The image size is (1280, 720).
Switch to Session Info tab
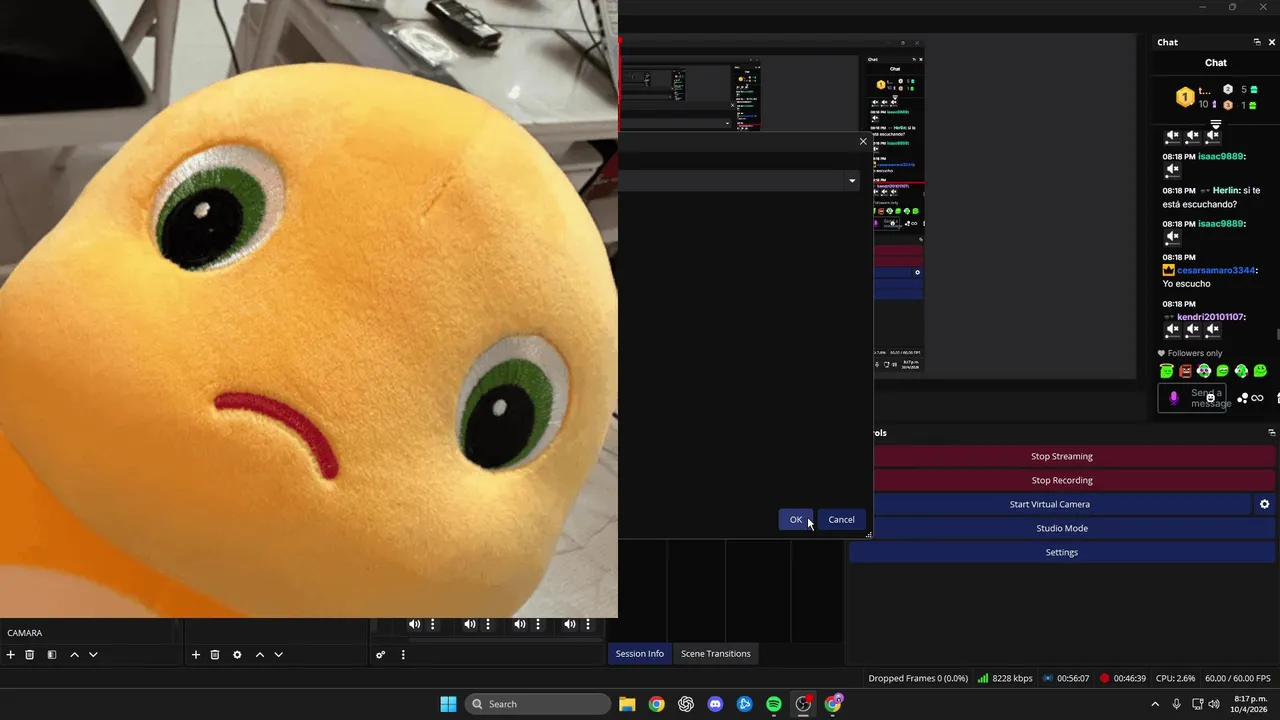tap(639, 654)
